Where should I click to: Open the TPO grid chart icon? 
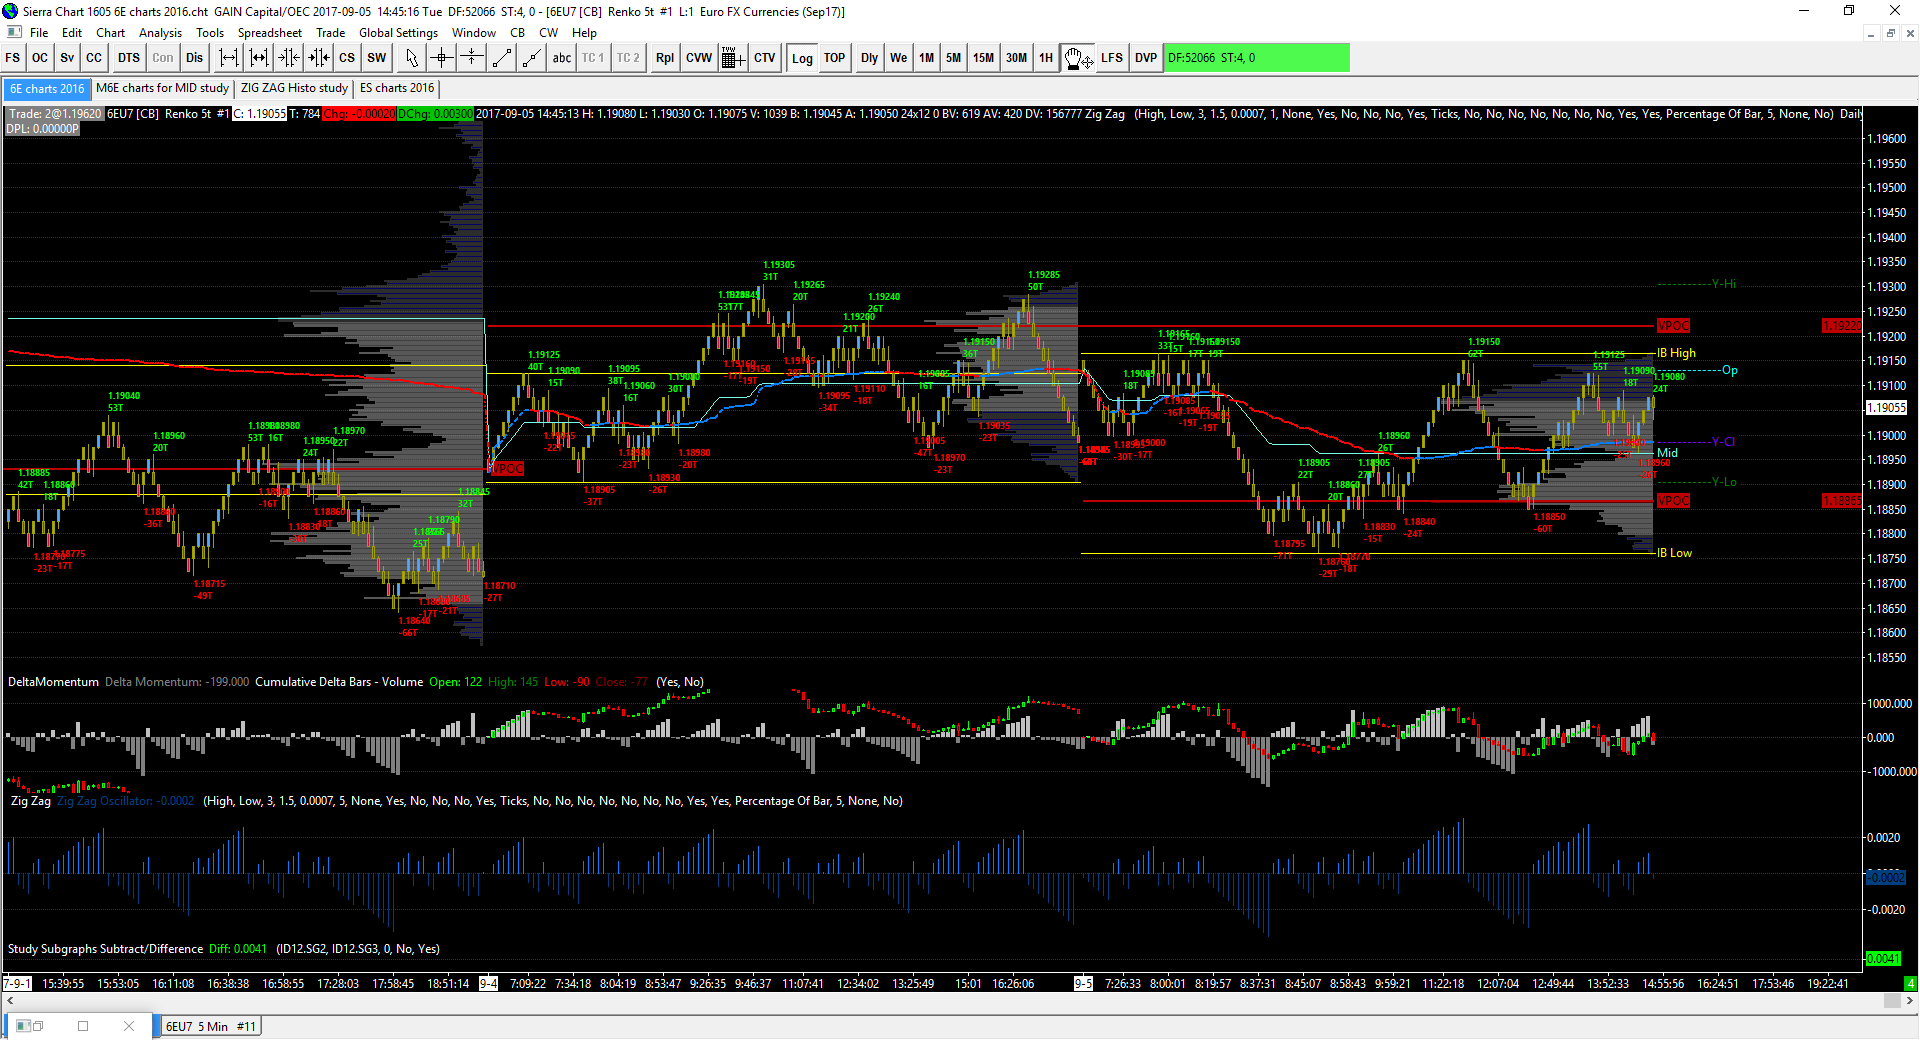click(732, 58)
